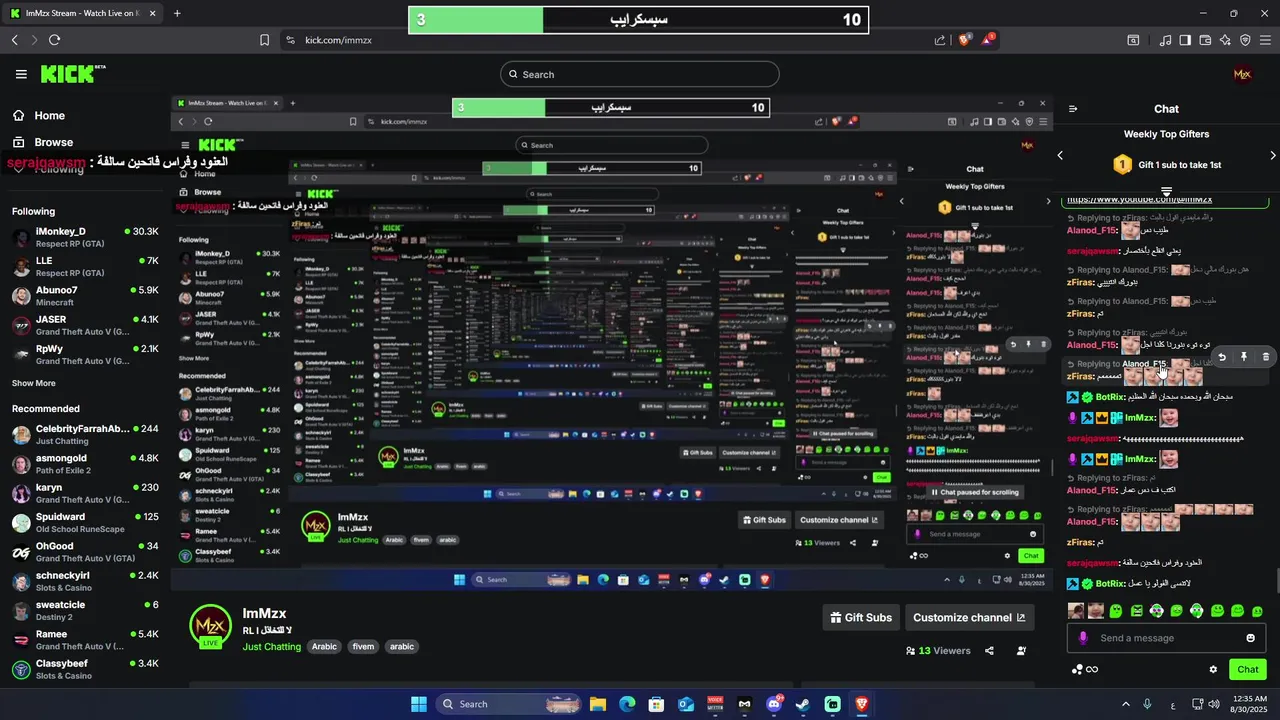Go back using browser back arrow
Image resolution: width=1280 pixels, height=720 pixels.
tap(14, 40)
